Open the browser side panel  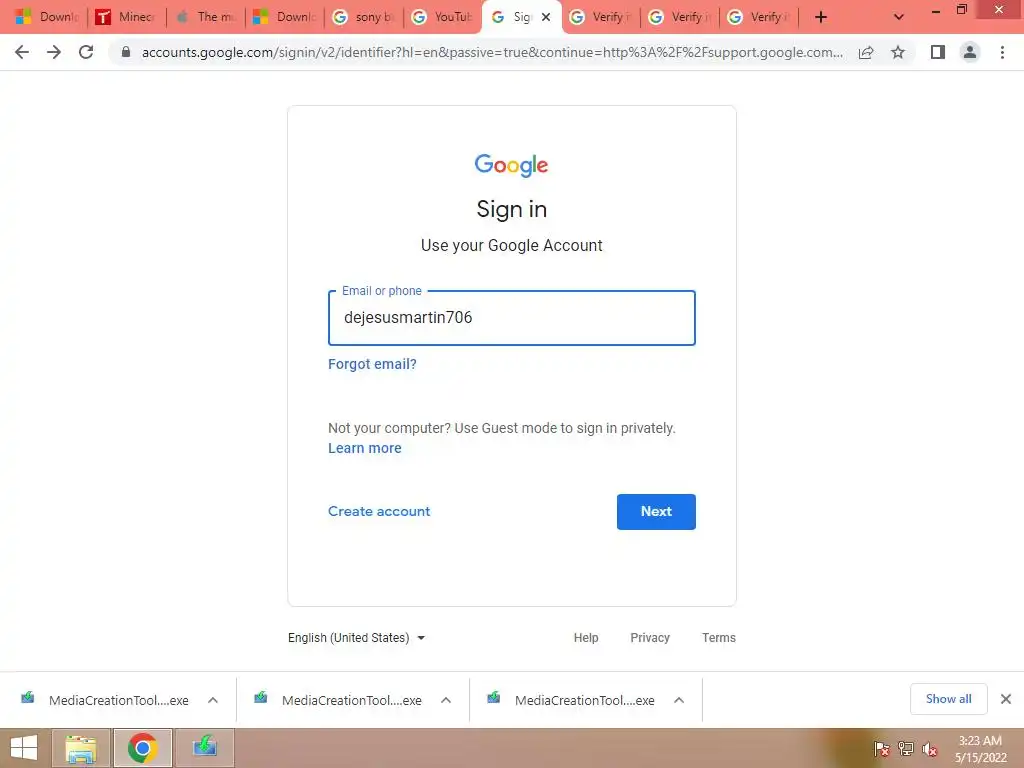(x=938, y=52)
